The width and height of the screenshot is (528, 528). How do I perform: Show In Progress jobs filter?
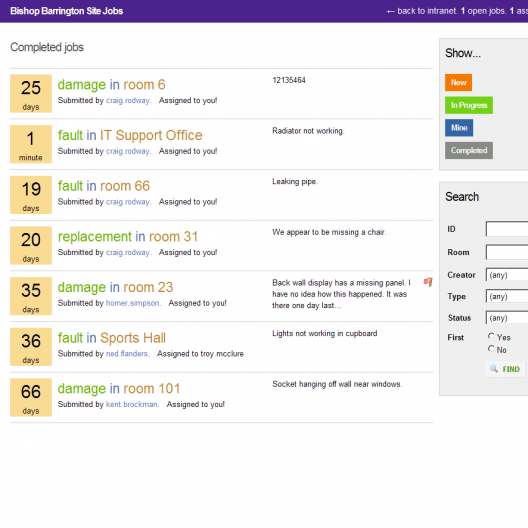coord(469,105)
